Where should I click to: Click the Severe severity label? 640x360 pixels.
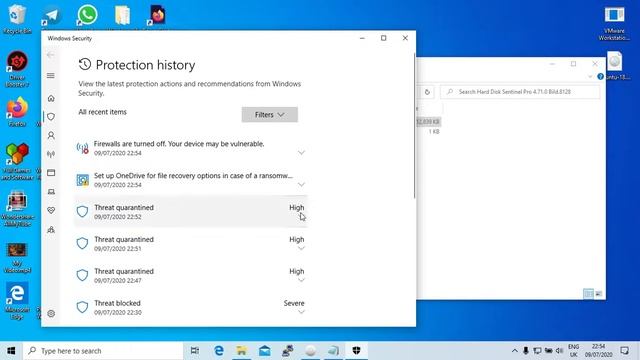(x=294, y=303)
